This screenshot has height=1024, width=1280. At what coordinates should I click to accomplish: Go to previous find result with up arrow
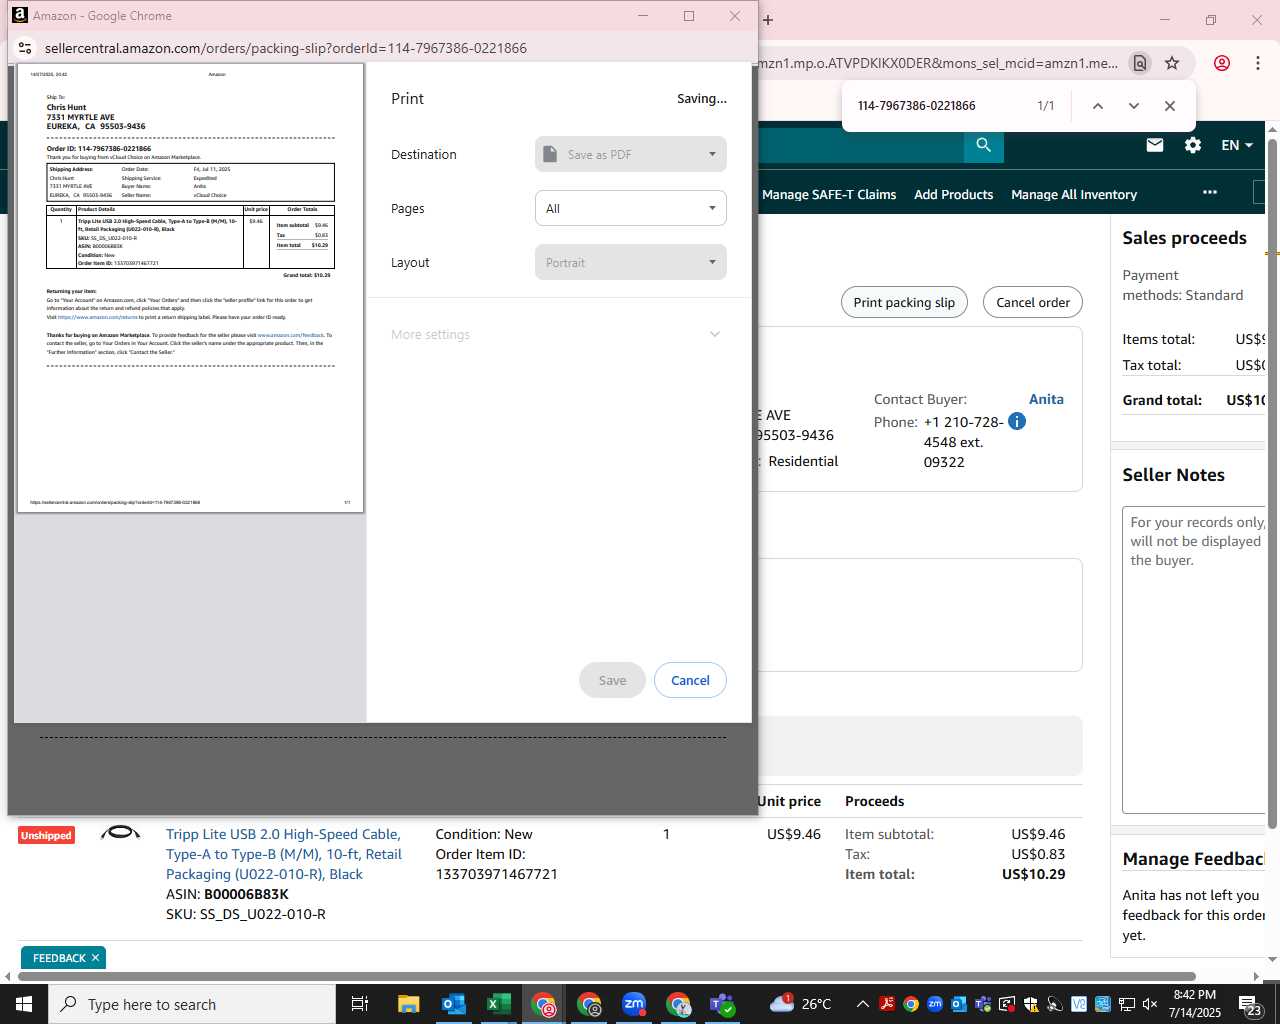click(1097, 106)
